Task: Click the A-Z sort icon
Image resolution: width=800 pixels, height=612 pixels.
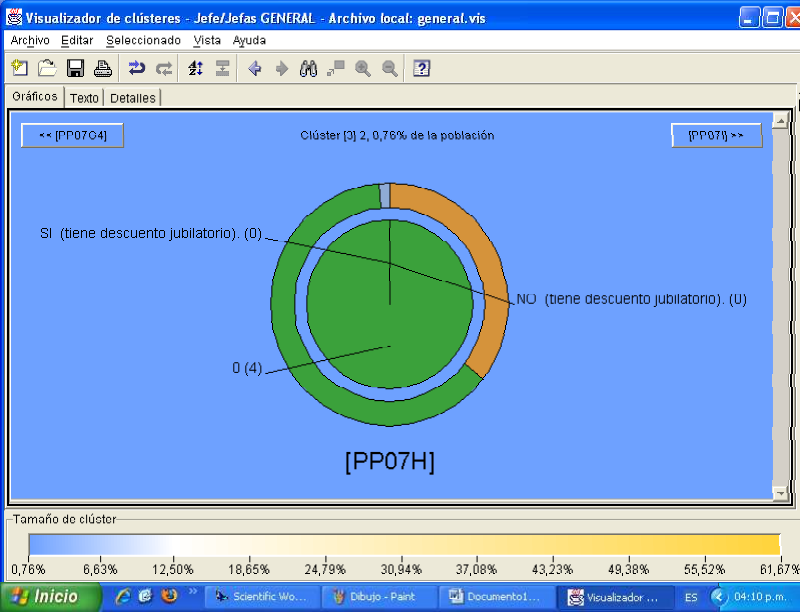Action: coord(196,68)
